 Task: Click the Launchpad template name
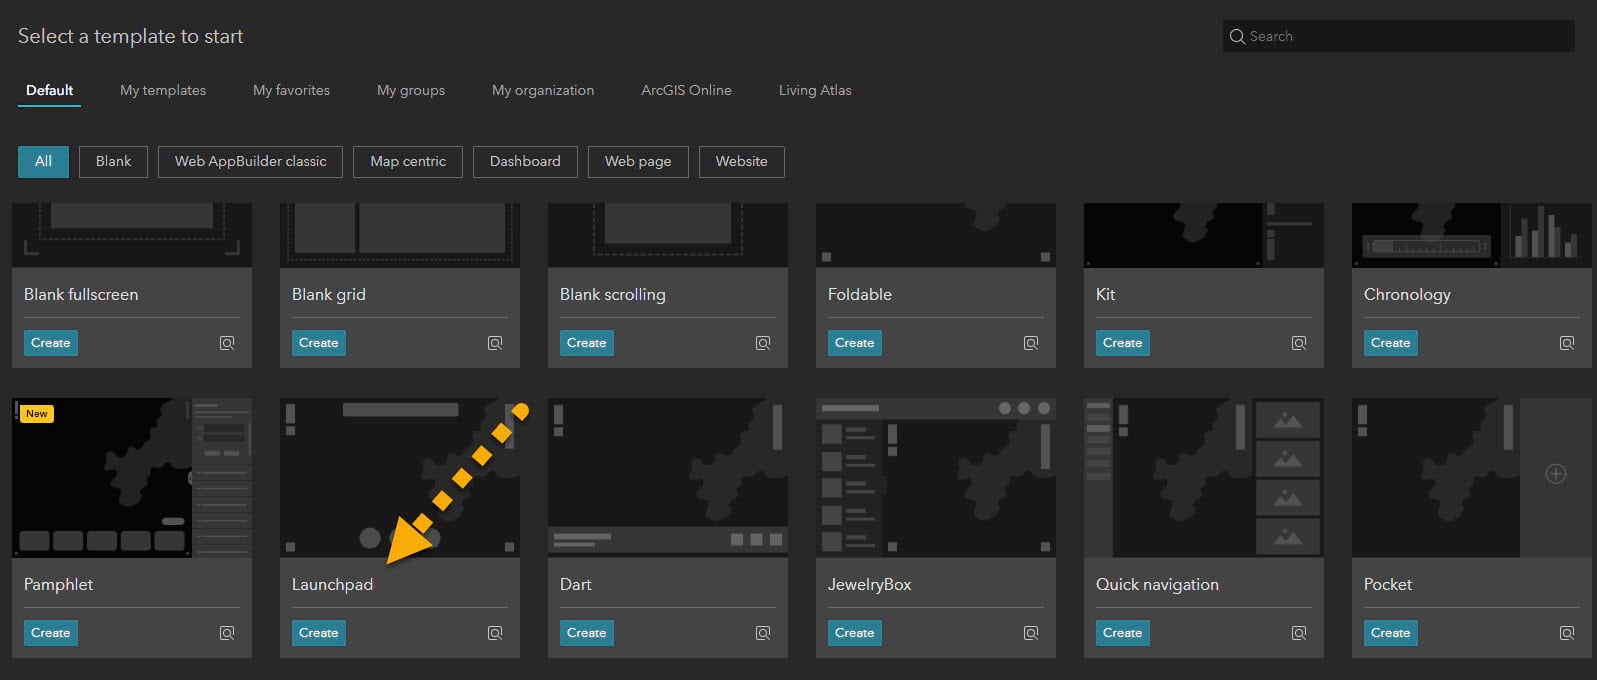coord(332,585)
